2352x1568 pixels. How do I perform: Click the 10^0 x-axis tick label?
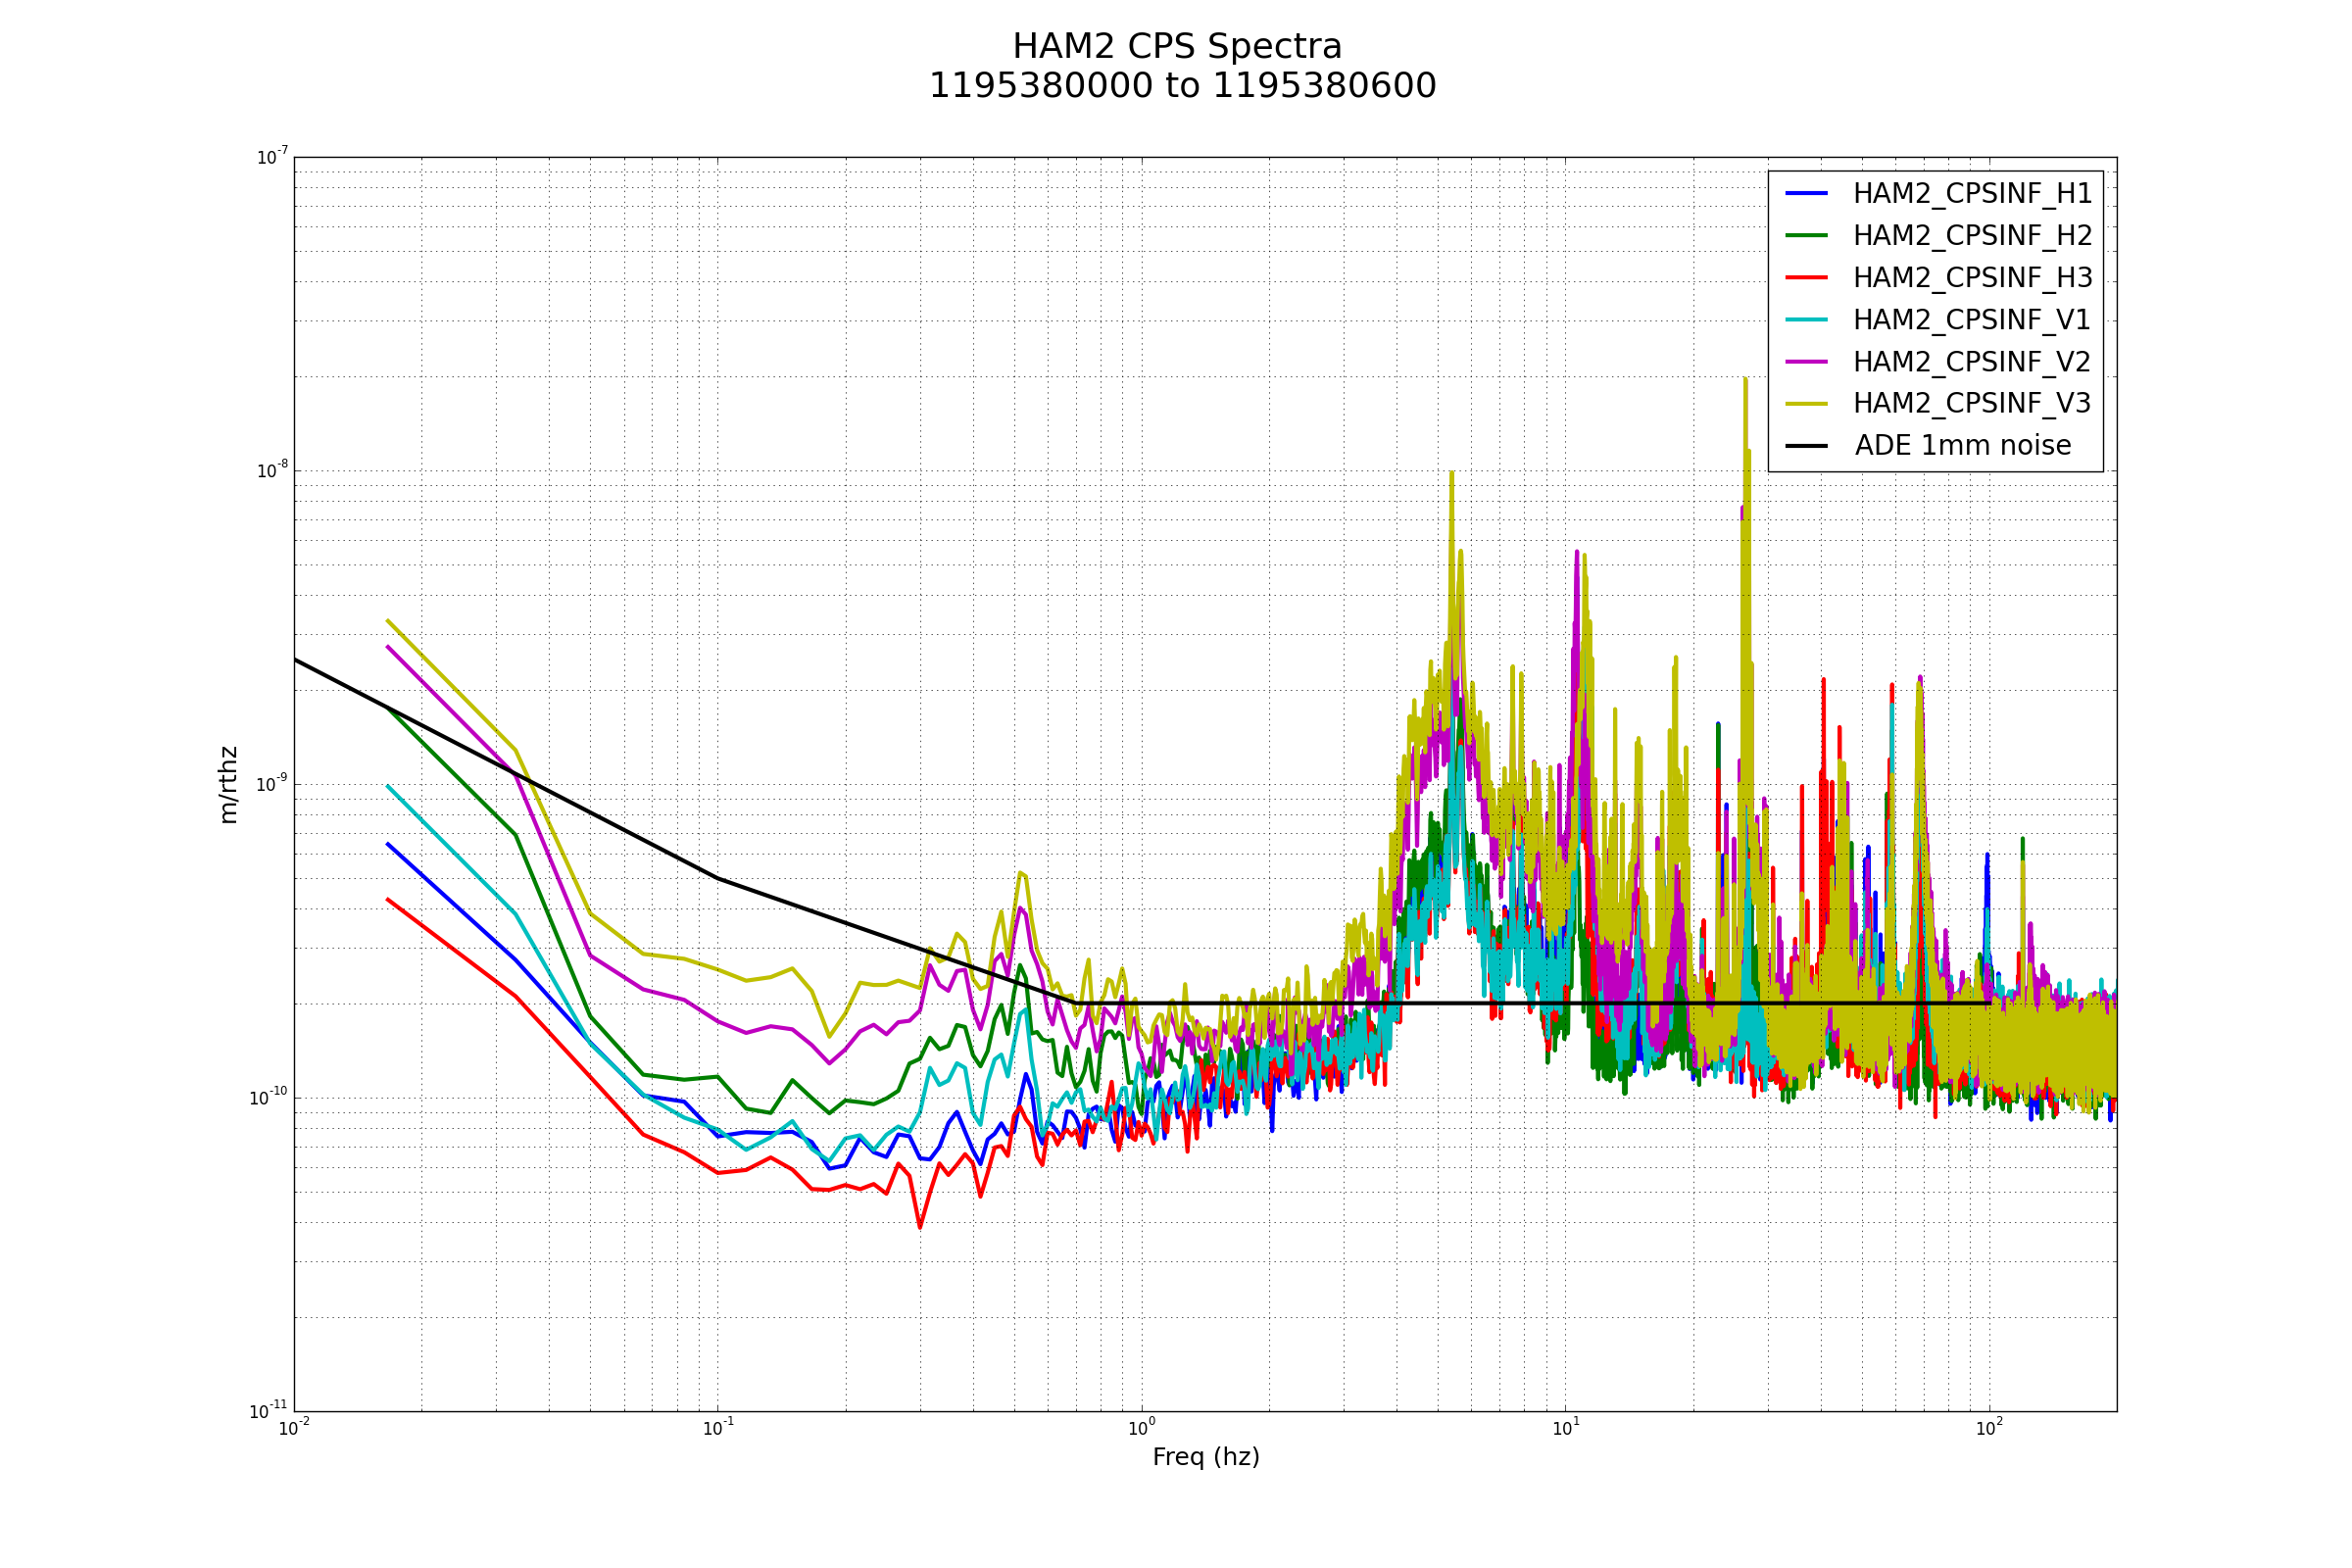coord(1141,1428)
